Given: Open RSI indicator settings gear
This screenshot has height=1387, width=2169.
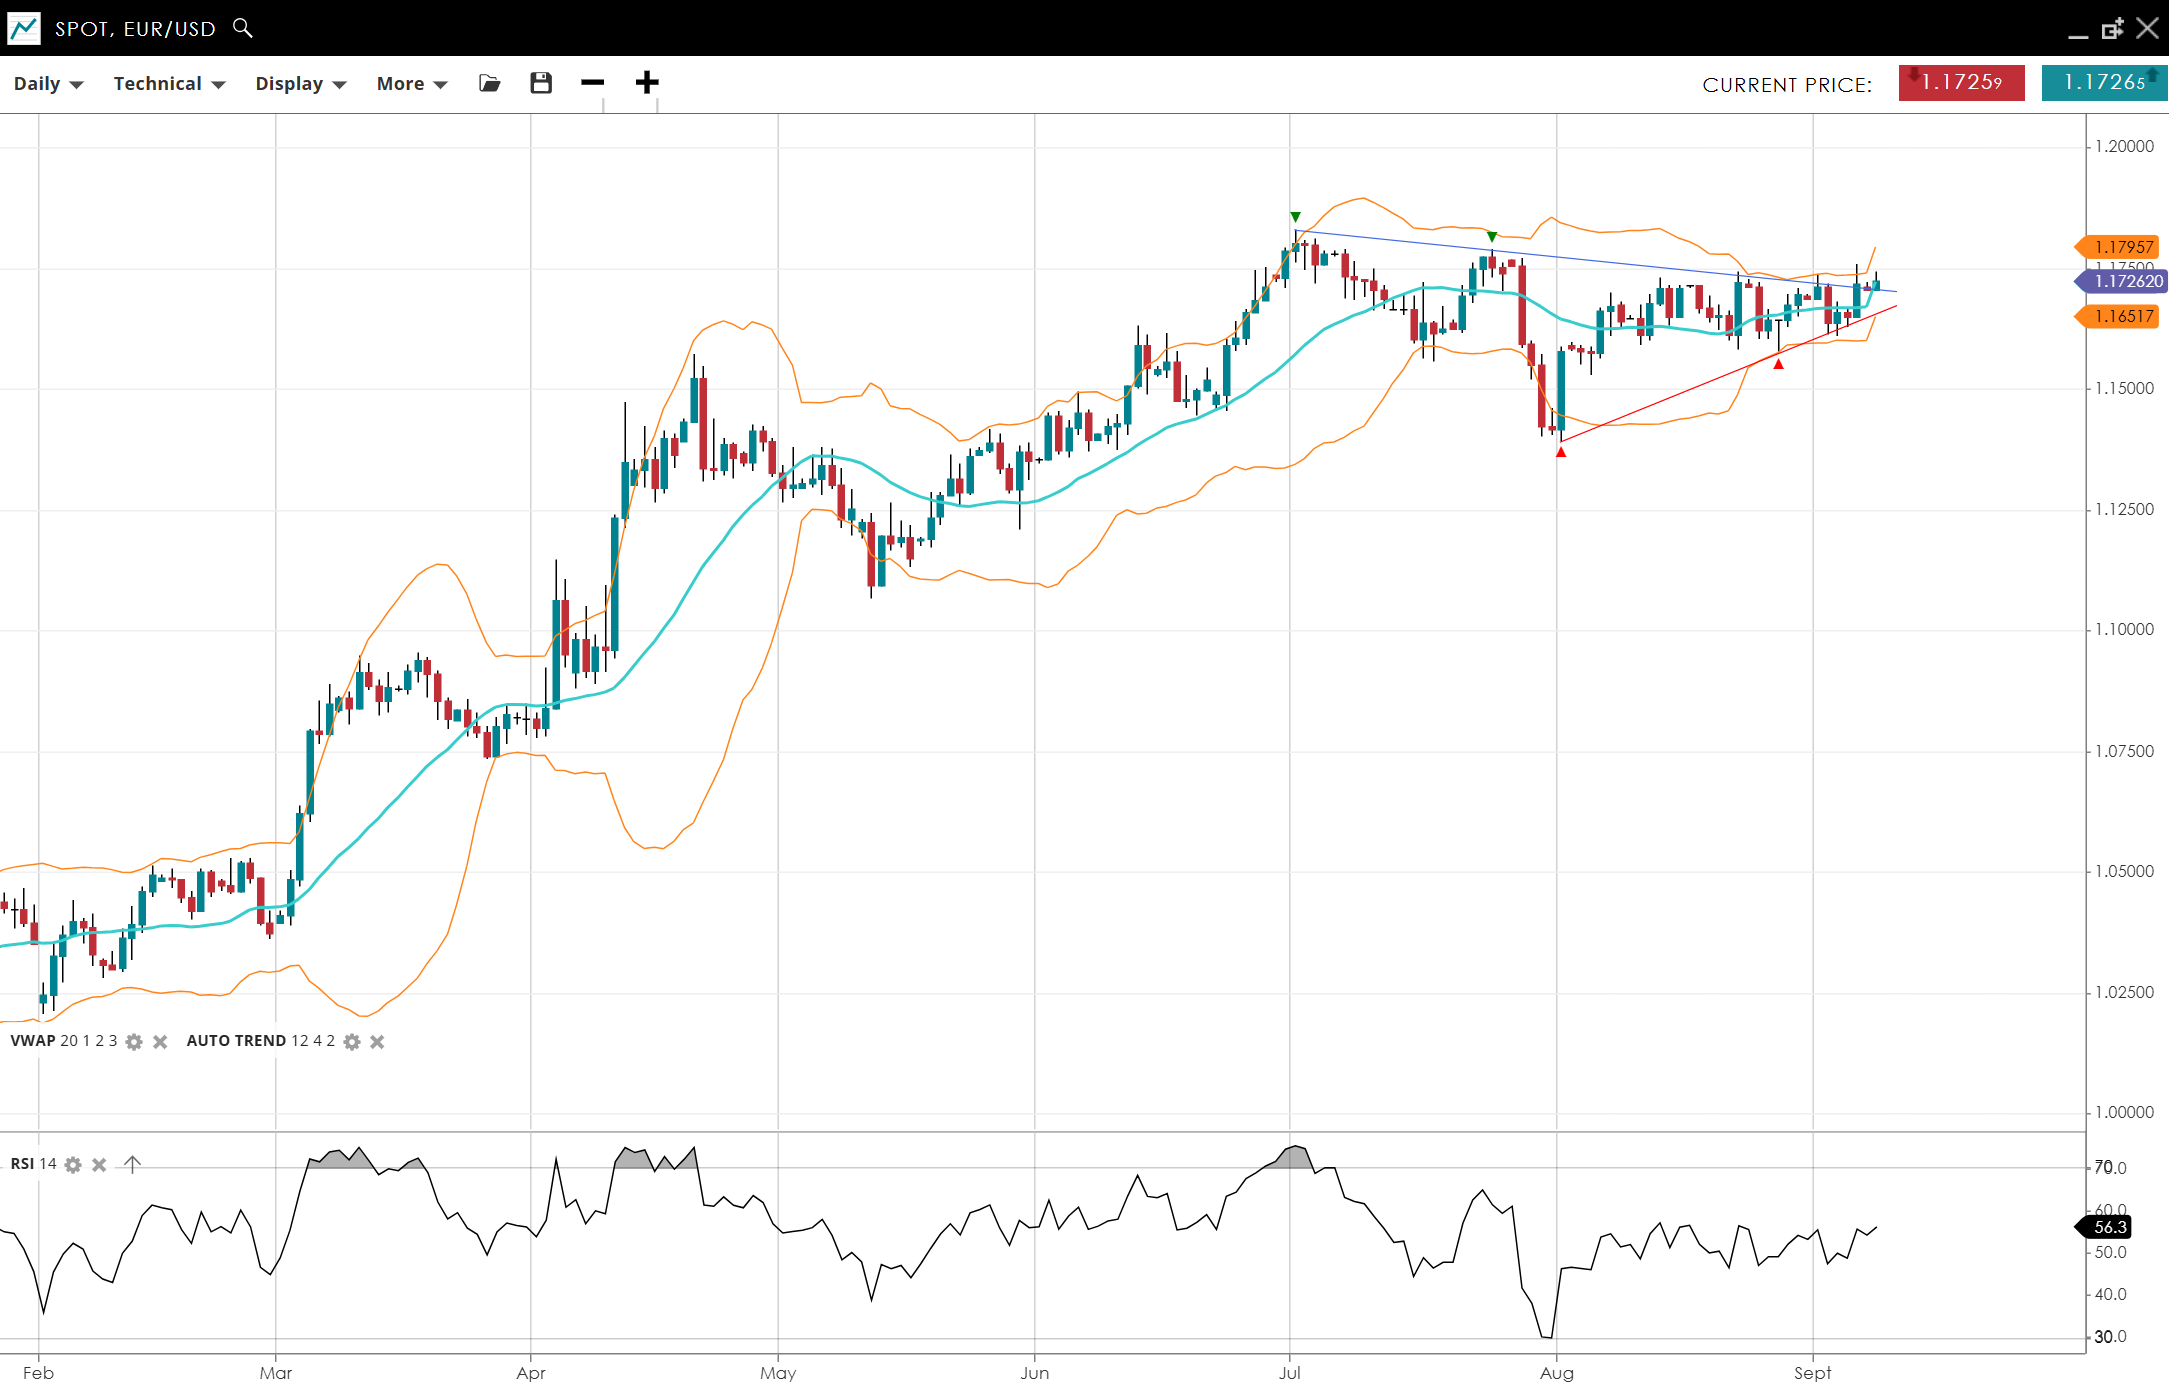Looking at the screenshot, I should pyautogui.click(x=73, y=1165).
